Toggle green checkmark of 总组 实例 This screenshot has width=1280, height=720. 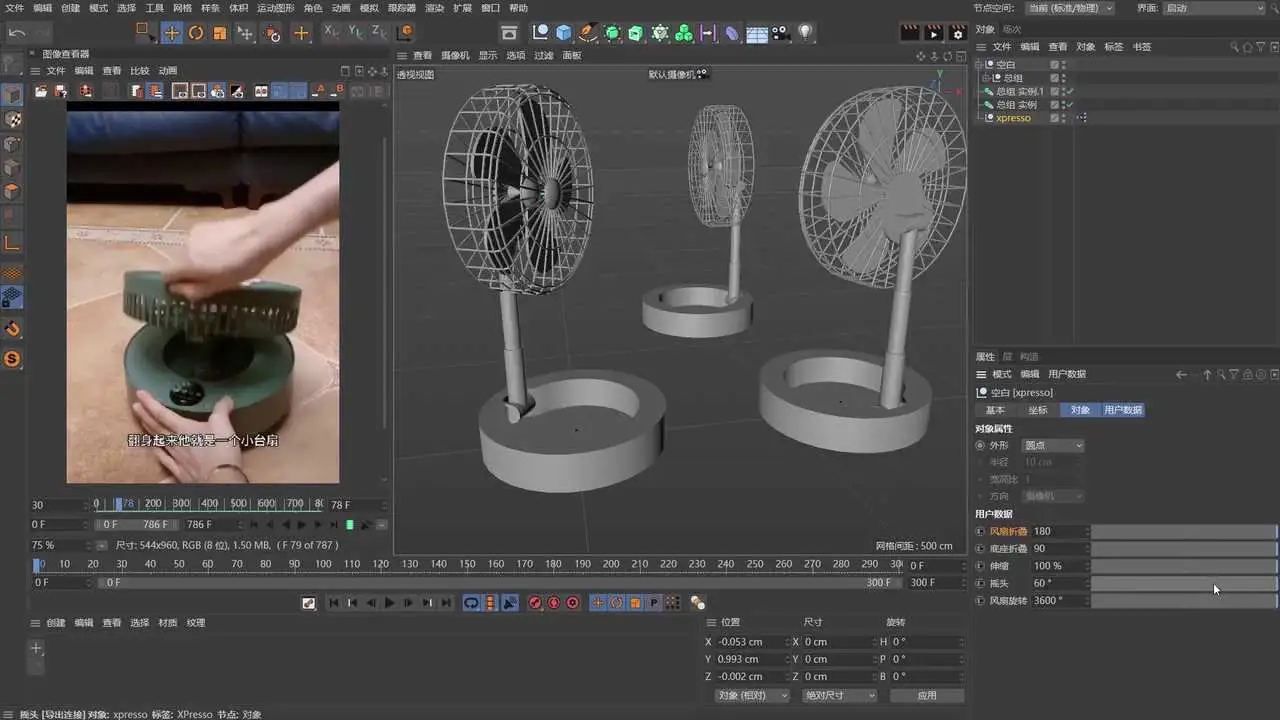click(1071, 104)
